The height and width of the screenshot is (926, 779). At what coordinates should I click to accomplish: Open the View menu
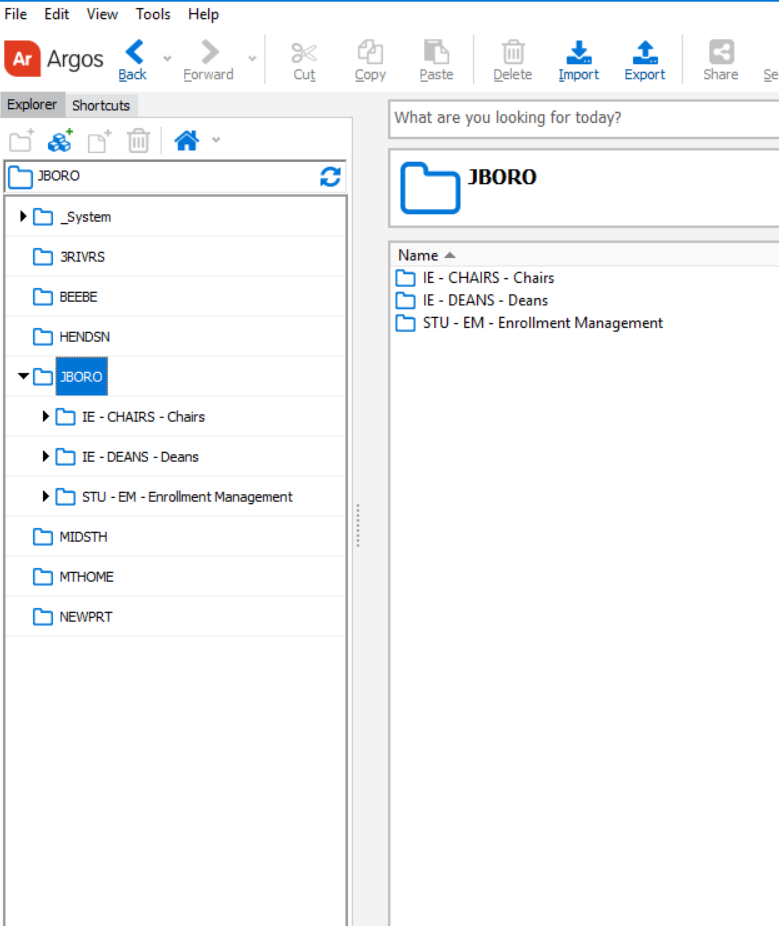102,14
